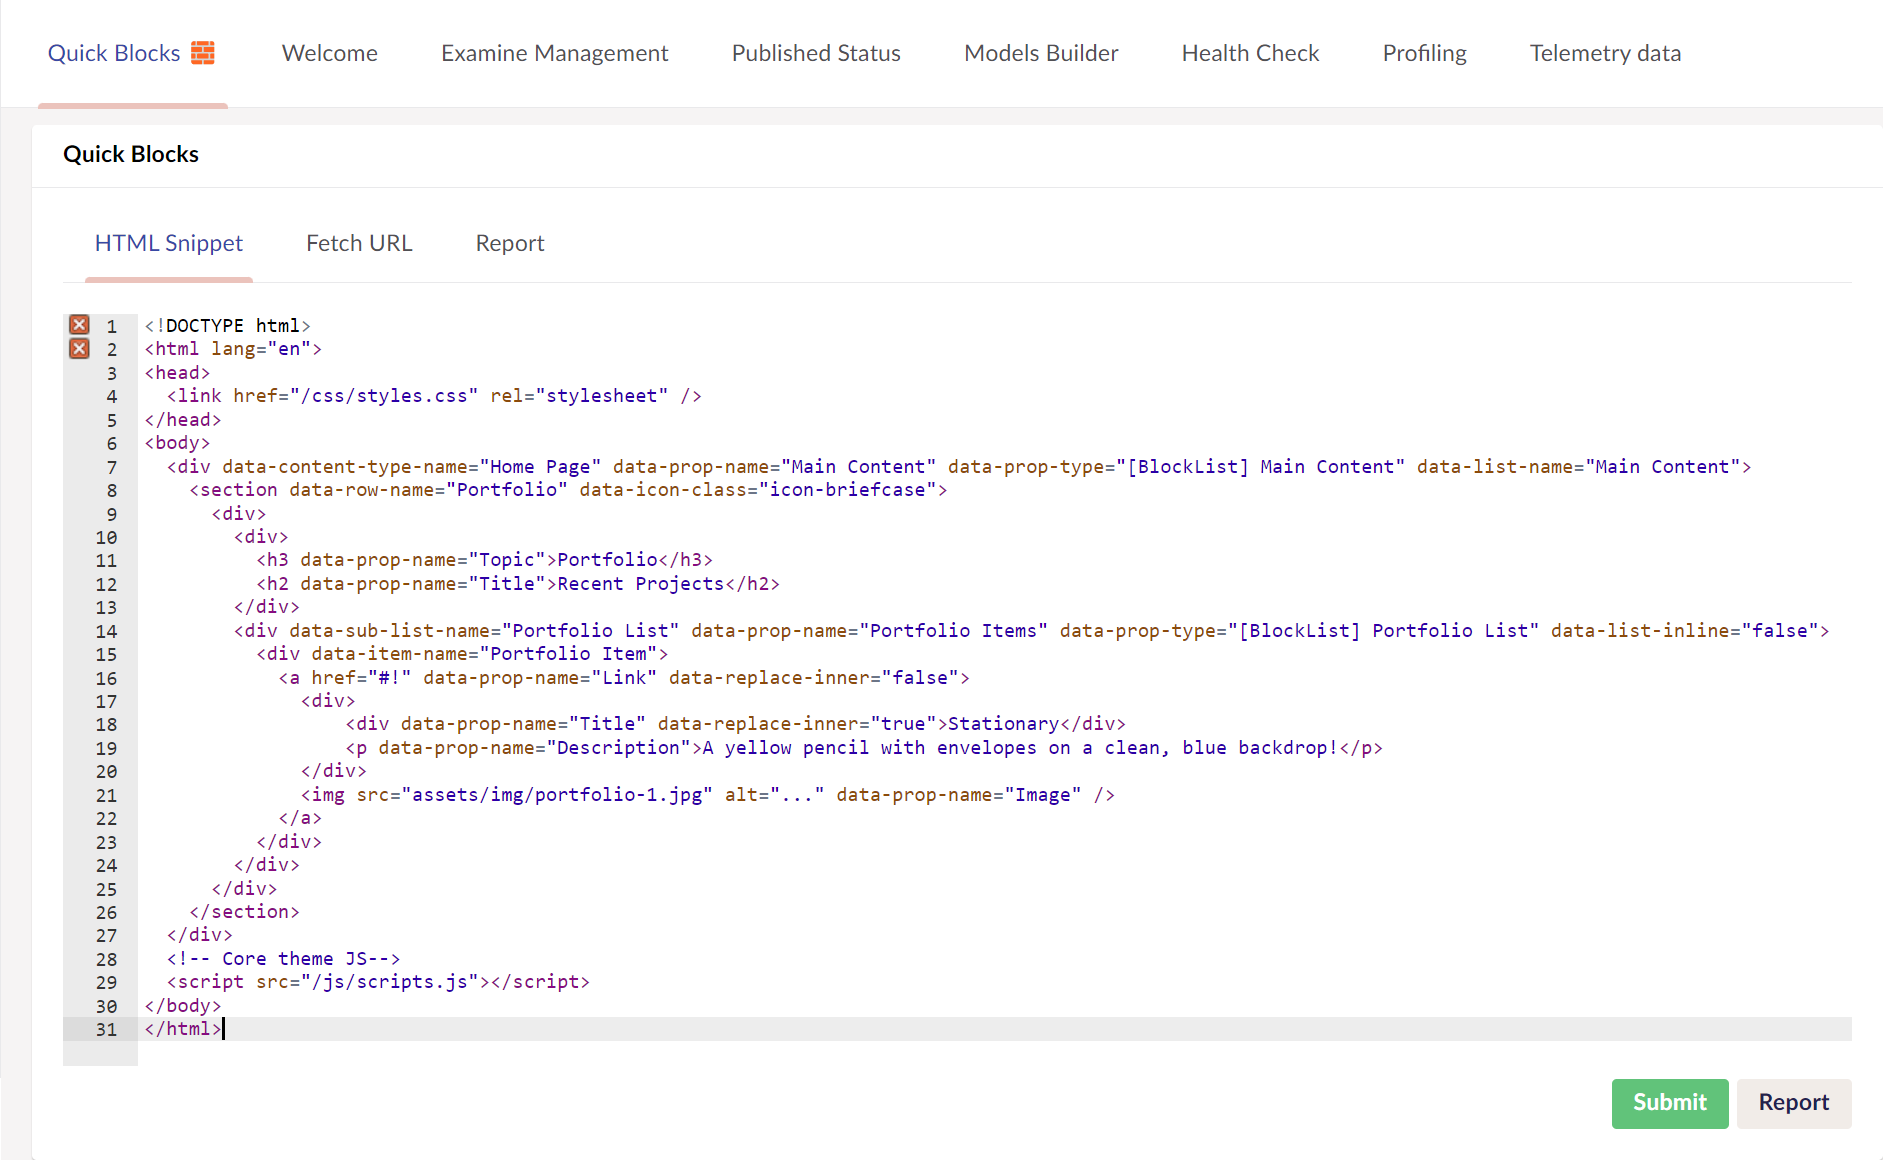Open the Health Check tab
The width and height of the screenshot is (1883, 1160).
click(1250, 53)
